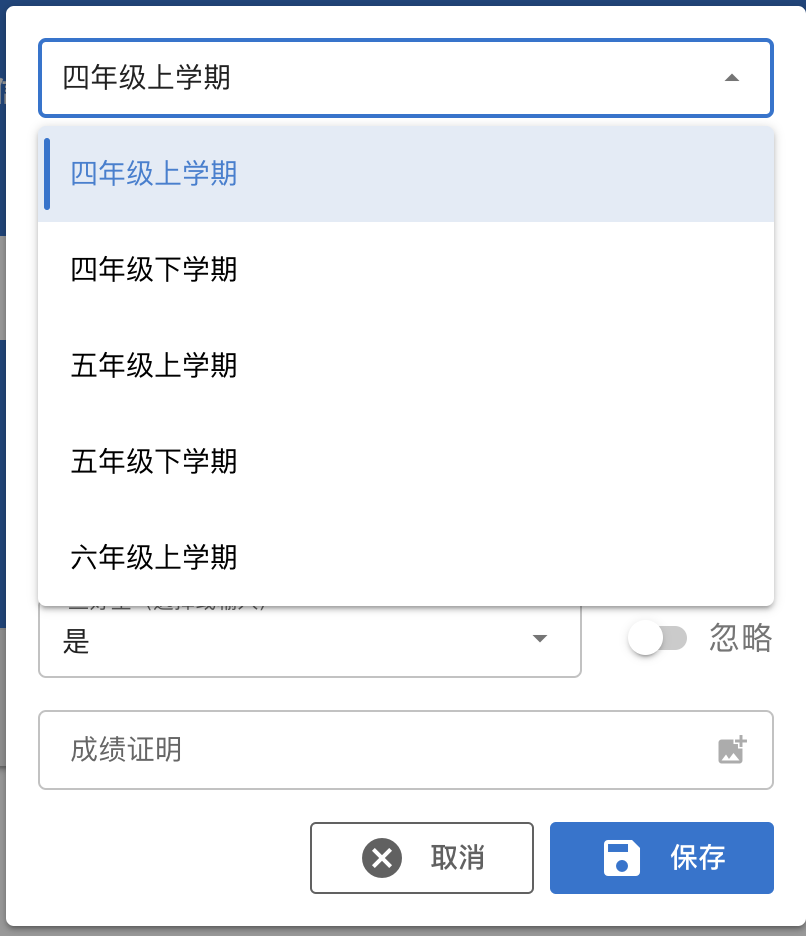806x936 pixels.
Task: Choose 四年级下学期 from the list
Action: point(406,269)
